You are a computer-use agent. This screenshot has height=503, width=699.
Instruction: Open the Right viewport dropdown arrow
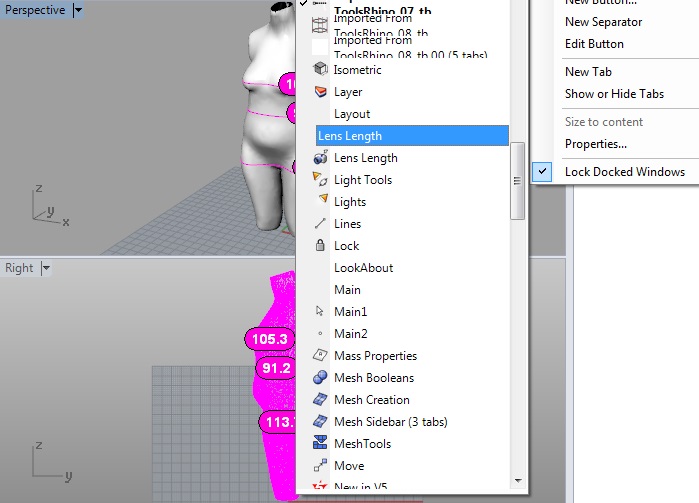[45, 268]
